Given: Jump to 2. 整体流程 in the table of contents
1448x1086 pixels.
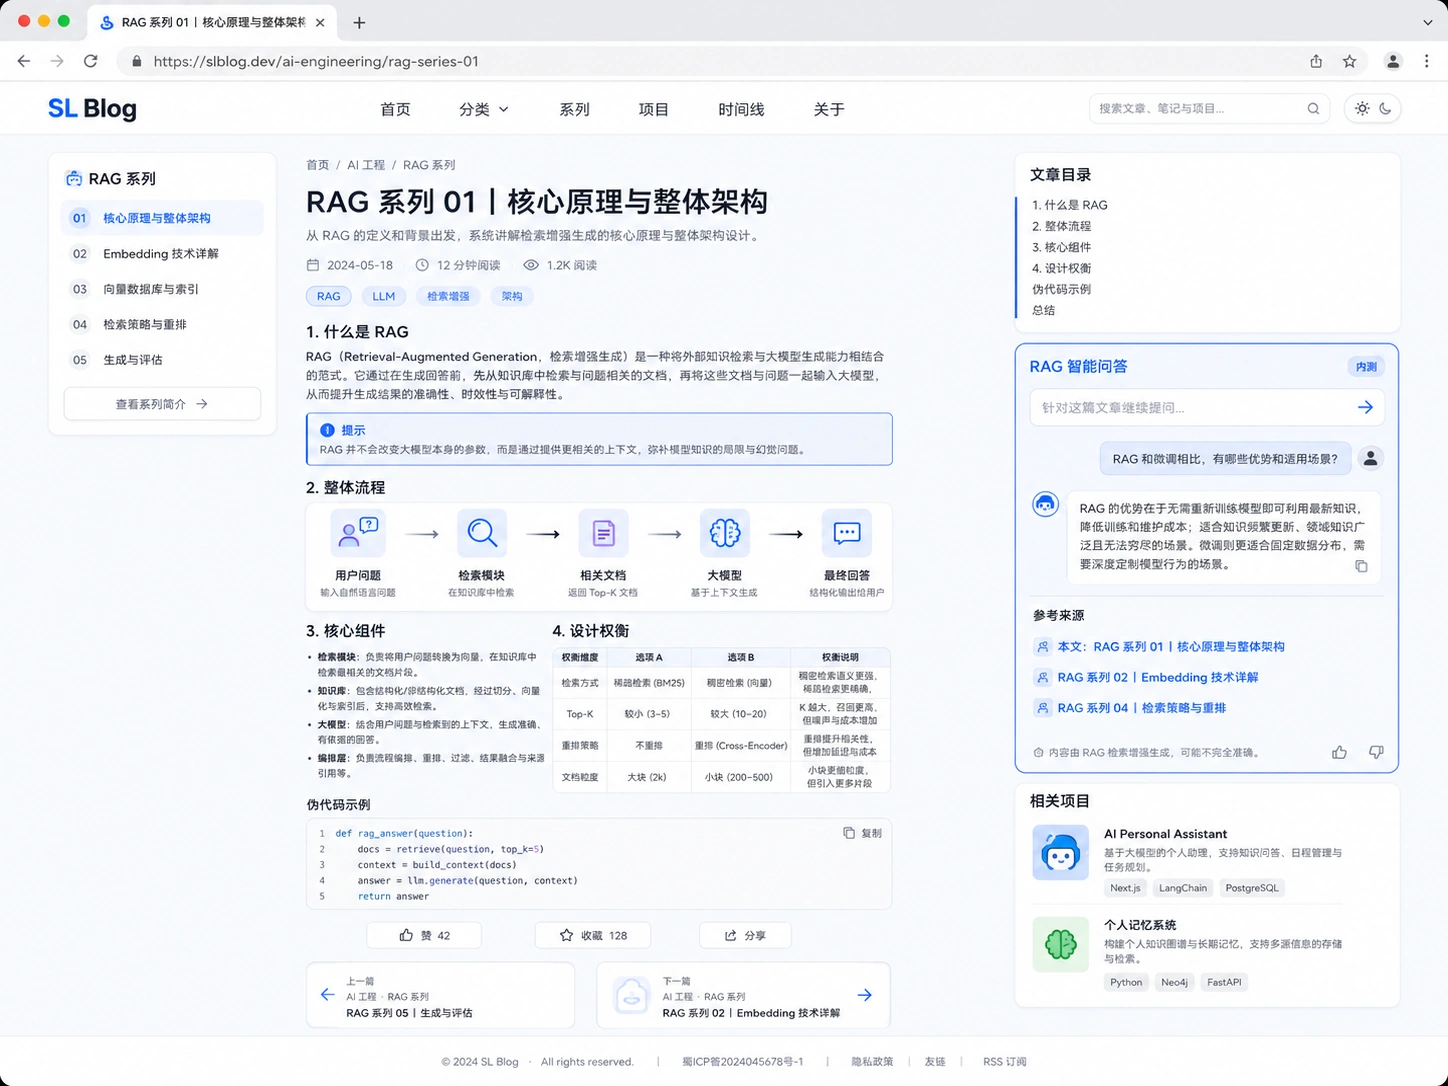Looking at the screenshot, I should click(1061, 226).
